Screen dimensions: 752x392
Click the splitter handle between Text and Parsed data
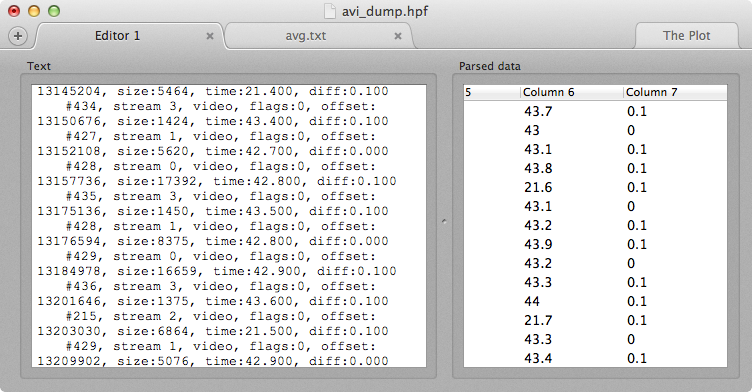[444, 222]
